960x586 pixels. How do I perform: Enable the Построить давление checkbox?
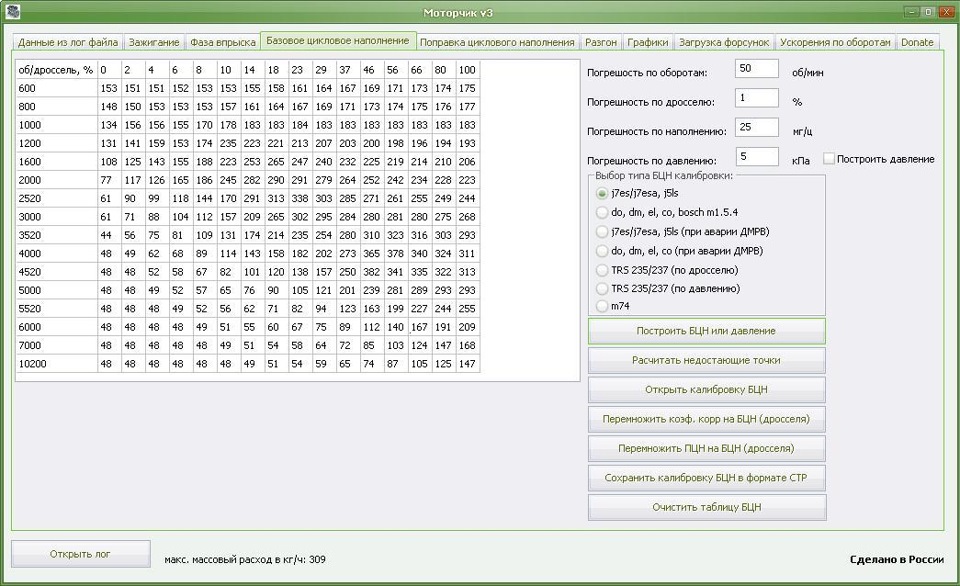(x=829, y=159)
